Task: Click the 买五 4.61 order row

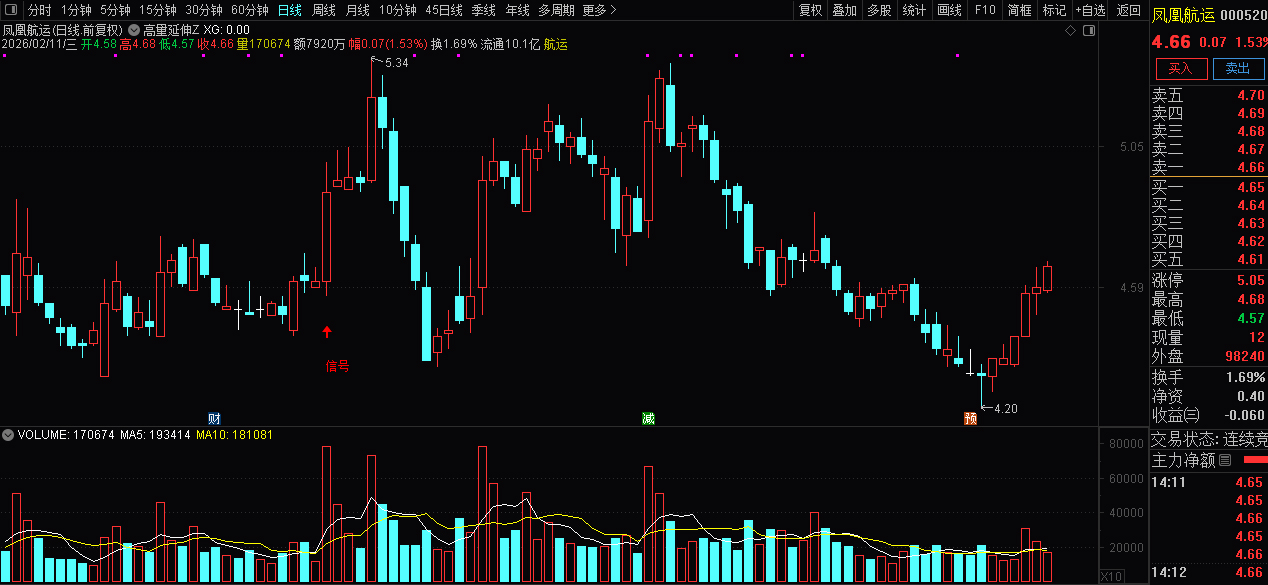Action: coord(1208,259)
